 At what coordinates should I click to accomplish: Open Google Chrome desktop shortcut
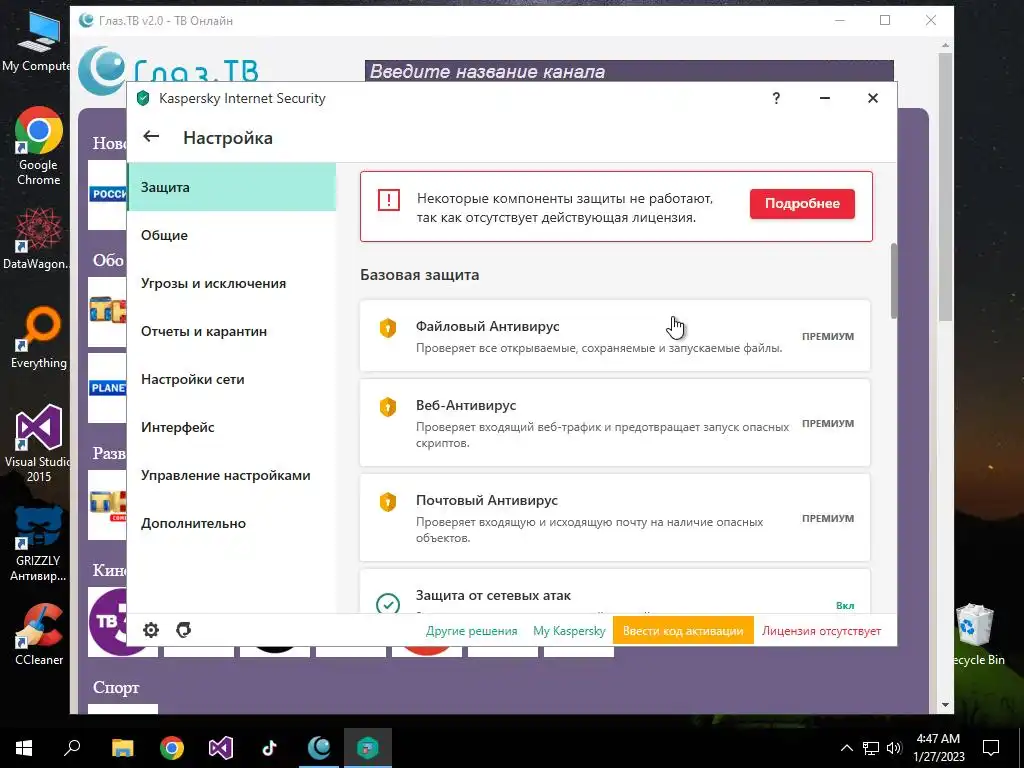point(39,147)
